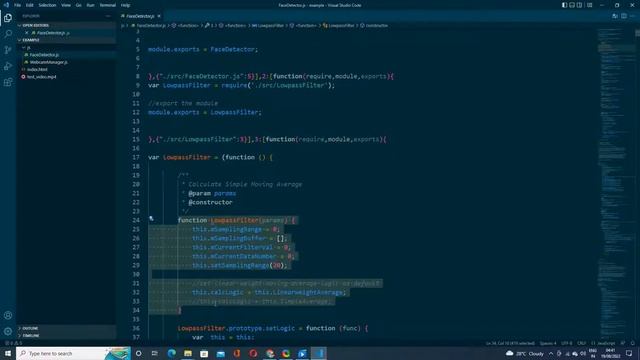Open the Run menu
The height and width of the screenshot is (360, 640).
pyautogui.click(x=91, y=5)
